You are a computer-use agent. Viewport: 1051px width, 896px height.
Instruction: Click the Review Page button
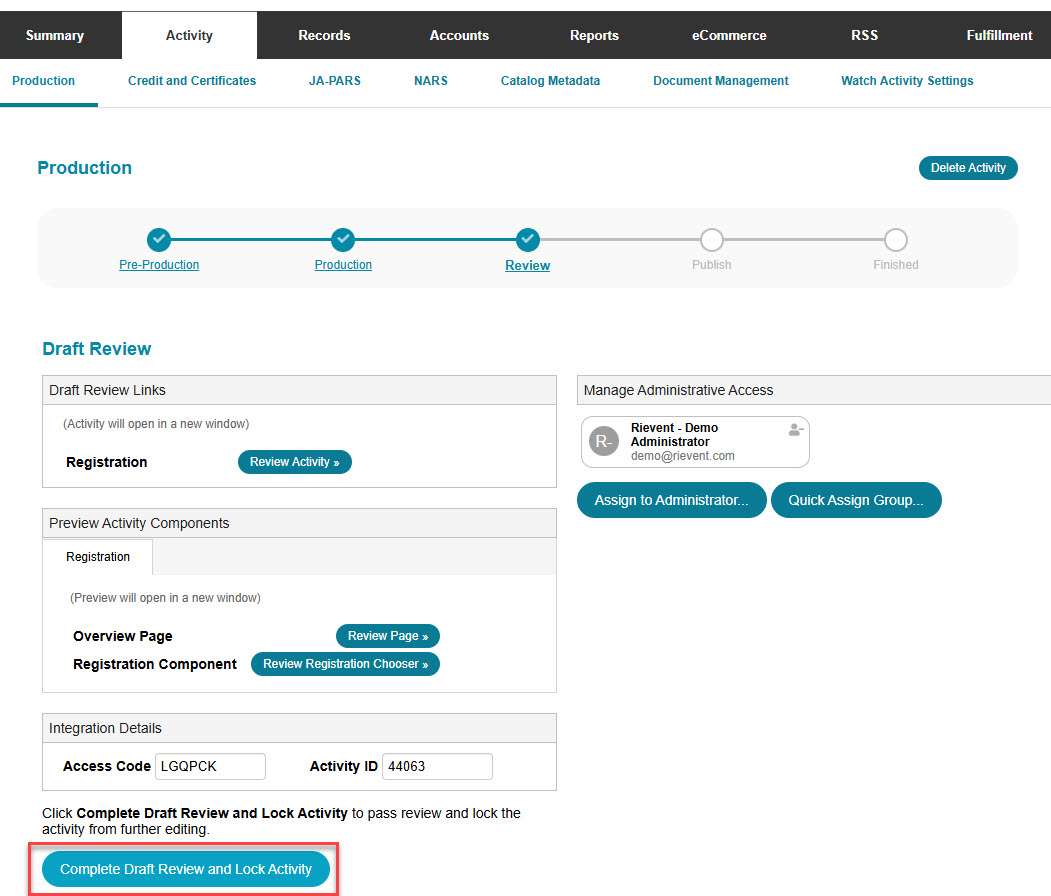click(387, 636)
